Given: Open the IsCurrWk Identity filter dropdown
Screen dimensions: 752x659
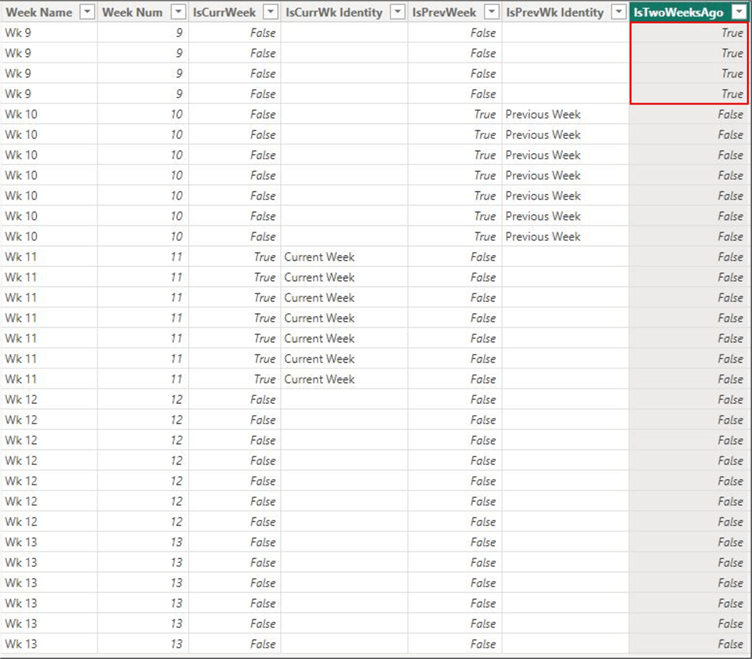Looking at the screenshot, I should [398, 12].
